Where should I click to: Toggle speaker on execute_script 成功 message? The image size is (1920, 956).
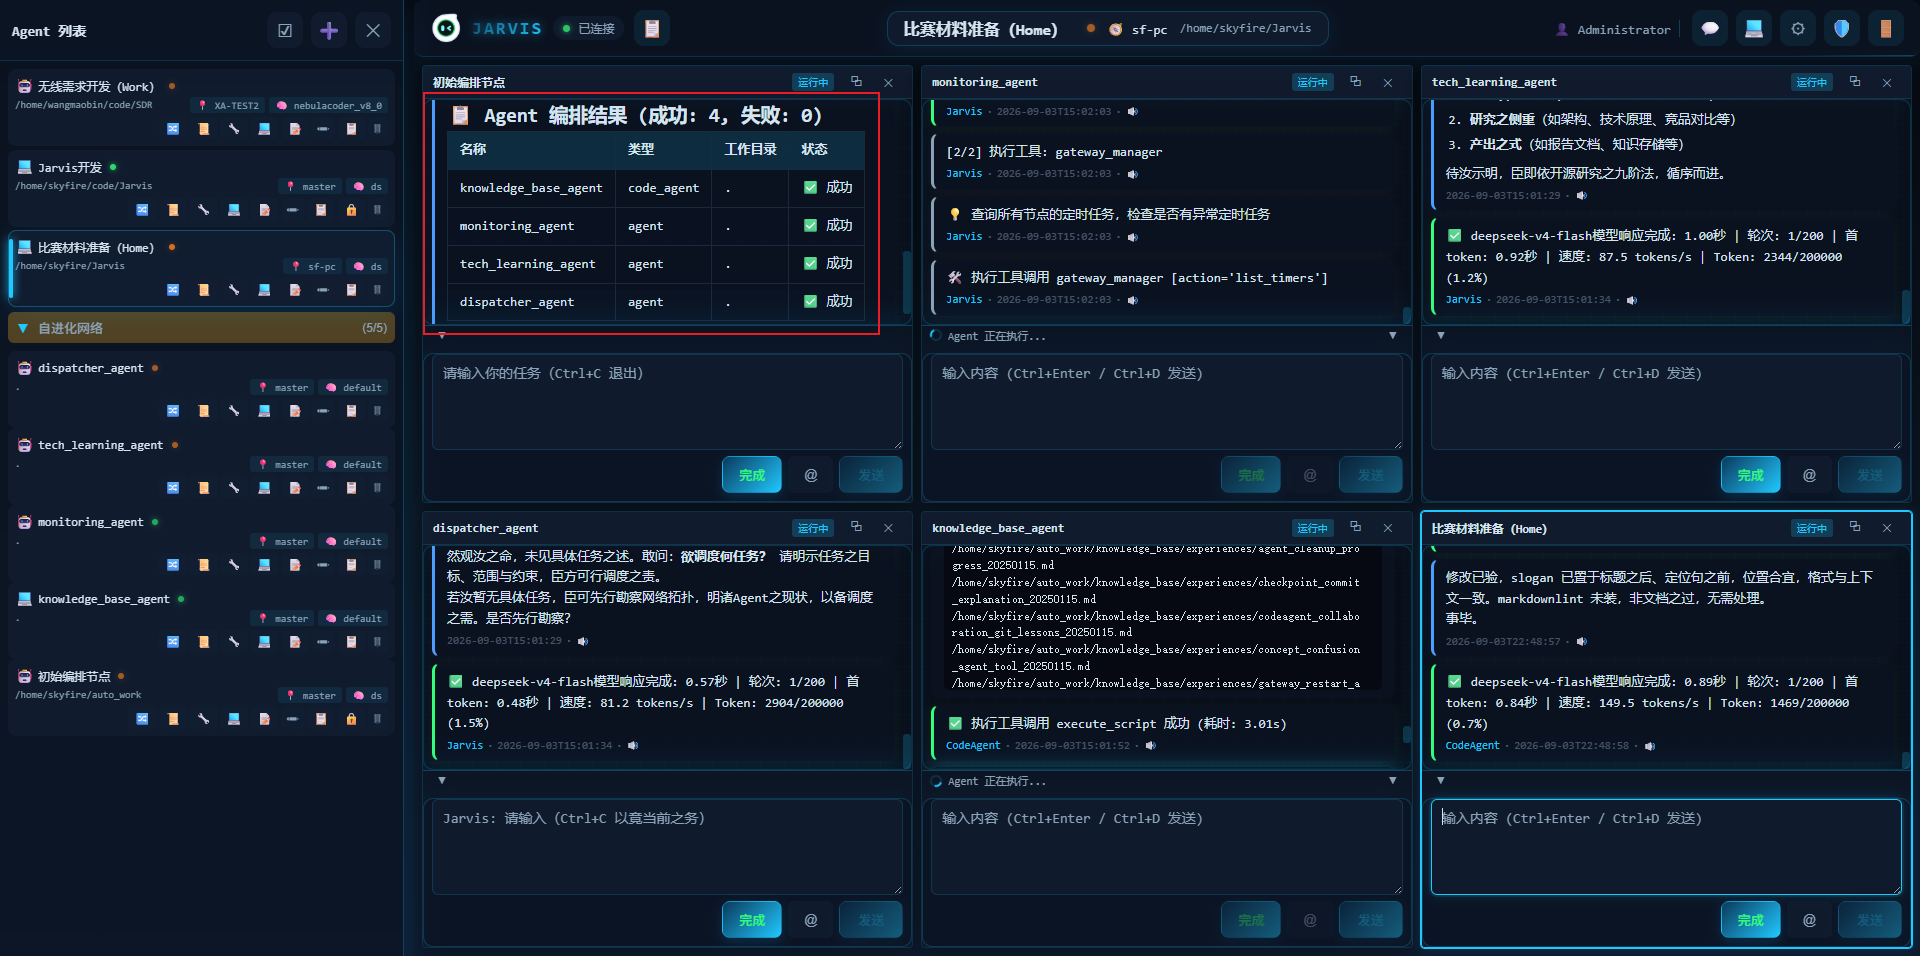(x=1151, y=746)
